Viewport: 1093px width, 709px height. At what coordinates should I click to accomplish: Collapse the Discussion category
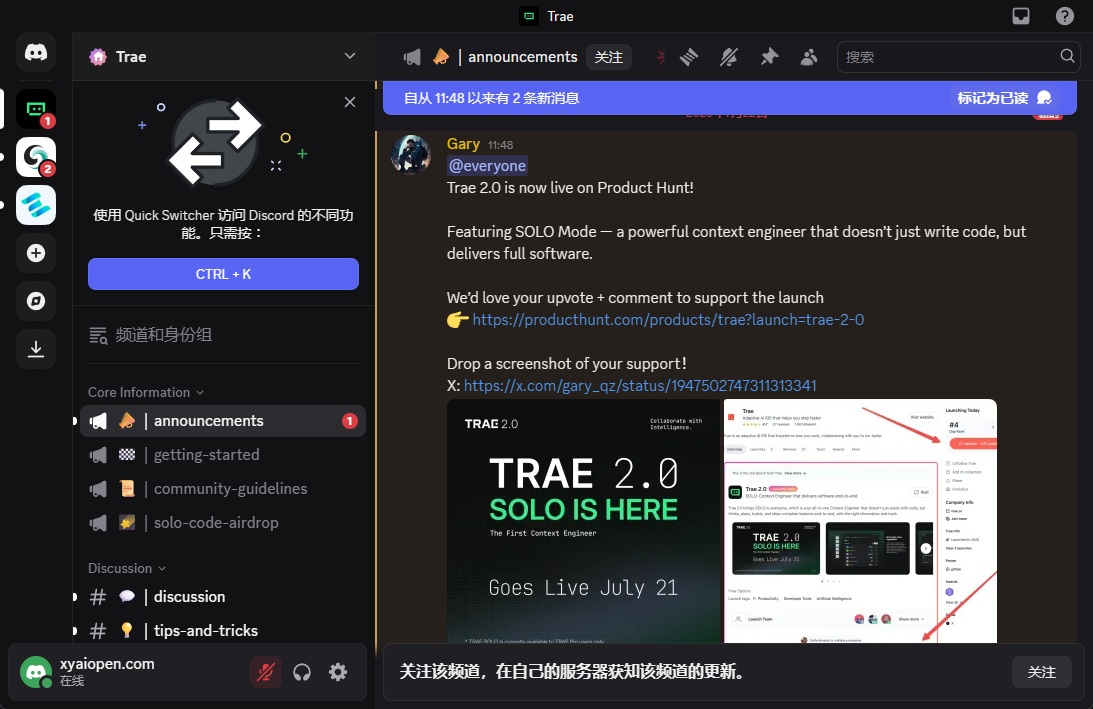click(127, 568)
